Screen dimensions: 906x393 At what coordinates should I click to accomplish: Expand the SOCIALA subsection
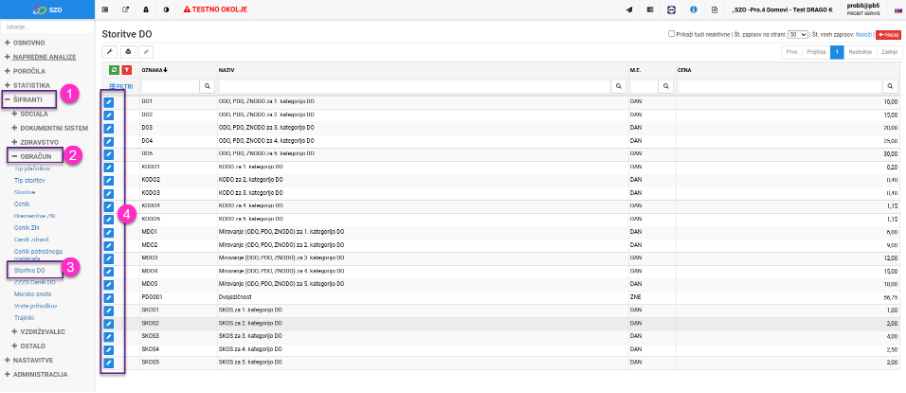coord(30,114)
